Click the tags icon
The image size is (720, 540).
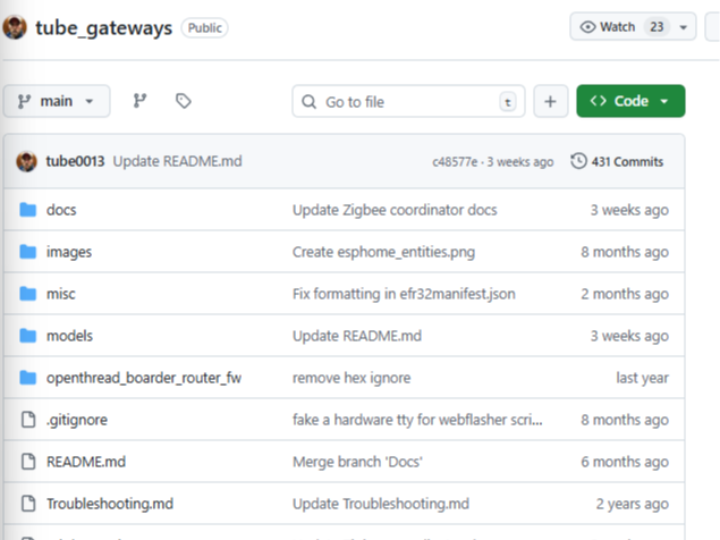click(183, 101)
